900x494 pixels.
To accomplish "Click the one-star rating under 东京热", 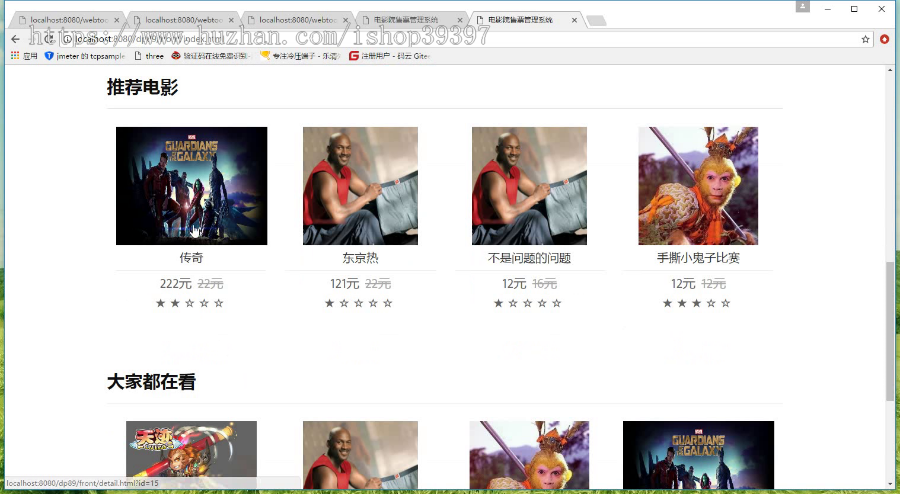I will [x=358, y=303].
